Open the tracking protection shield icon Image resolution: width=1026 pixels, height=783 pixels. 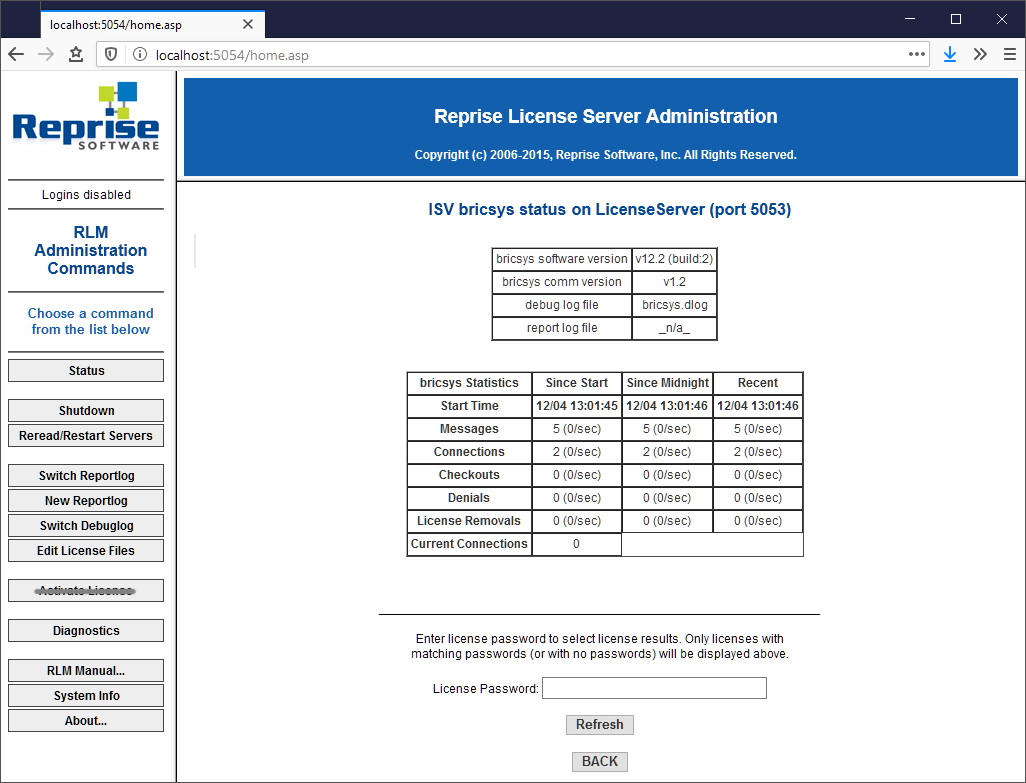[x=111, y=55]
